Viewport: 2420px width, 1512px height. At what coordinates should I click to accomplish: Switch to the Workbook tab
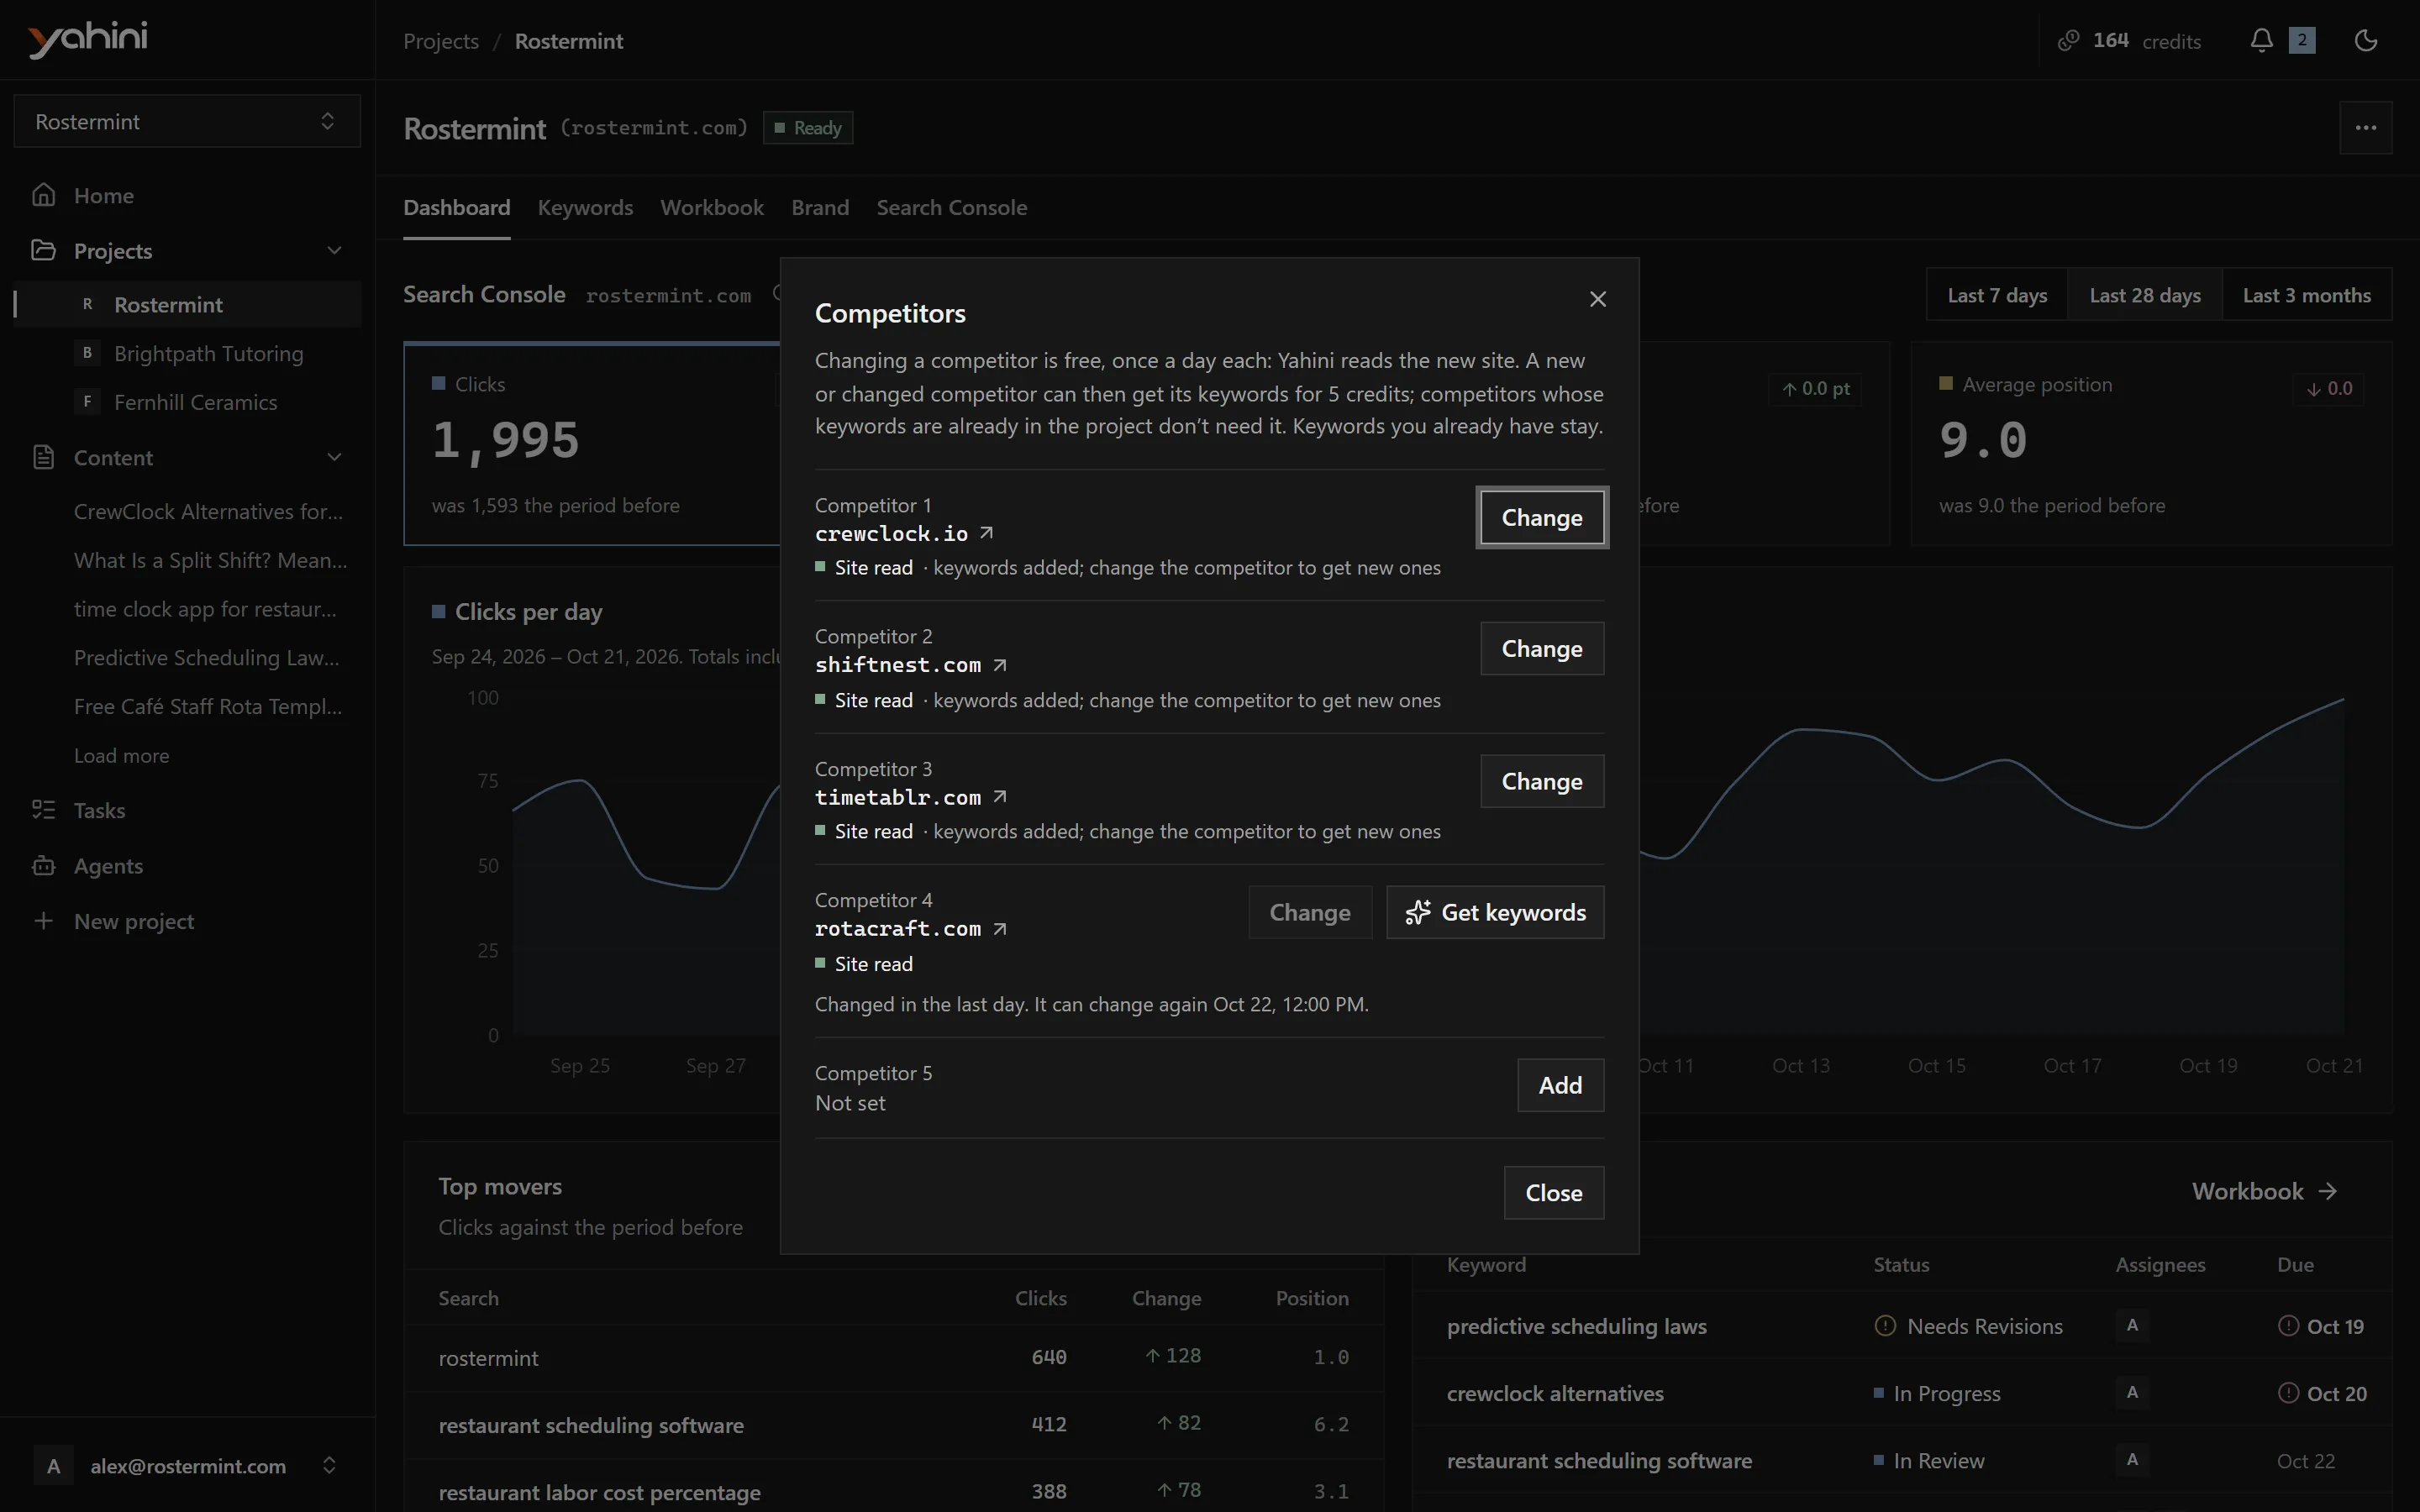[x=712, y=208]
